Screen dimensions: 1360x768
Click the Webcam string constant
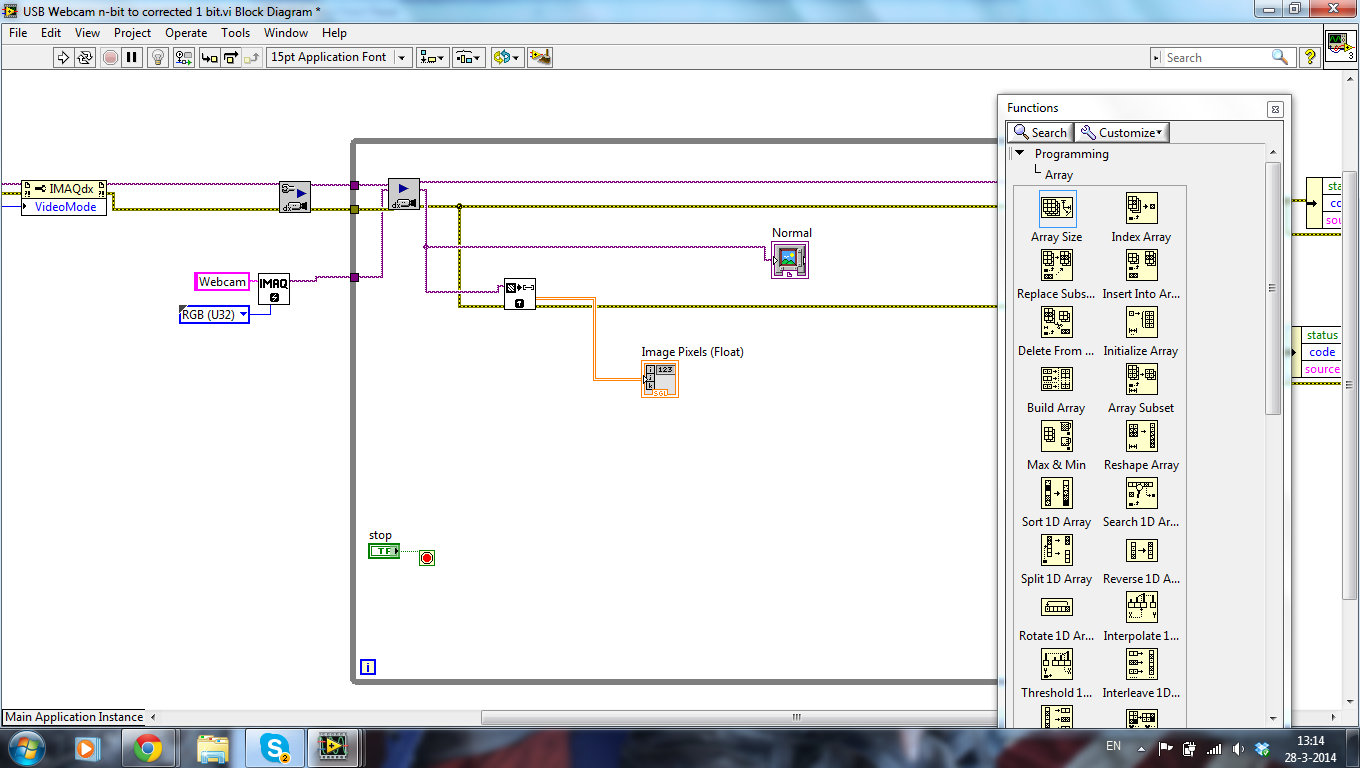[222, 282]
